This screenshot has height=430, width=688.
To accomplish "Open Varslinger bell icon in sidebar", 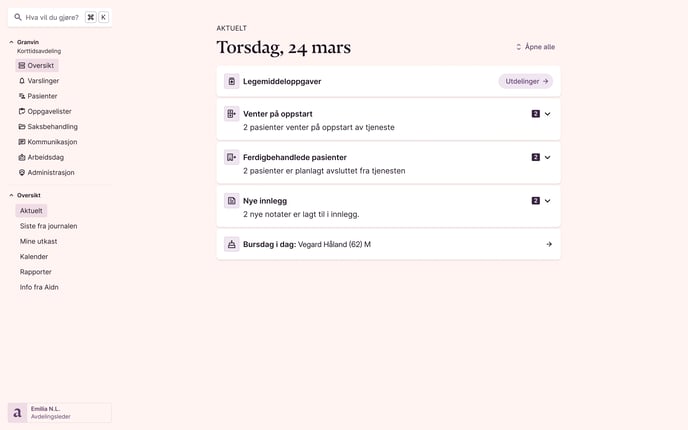I will coord(22,81).
